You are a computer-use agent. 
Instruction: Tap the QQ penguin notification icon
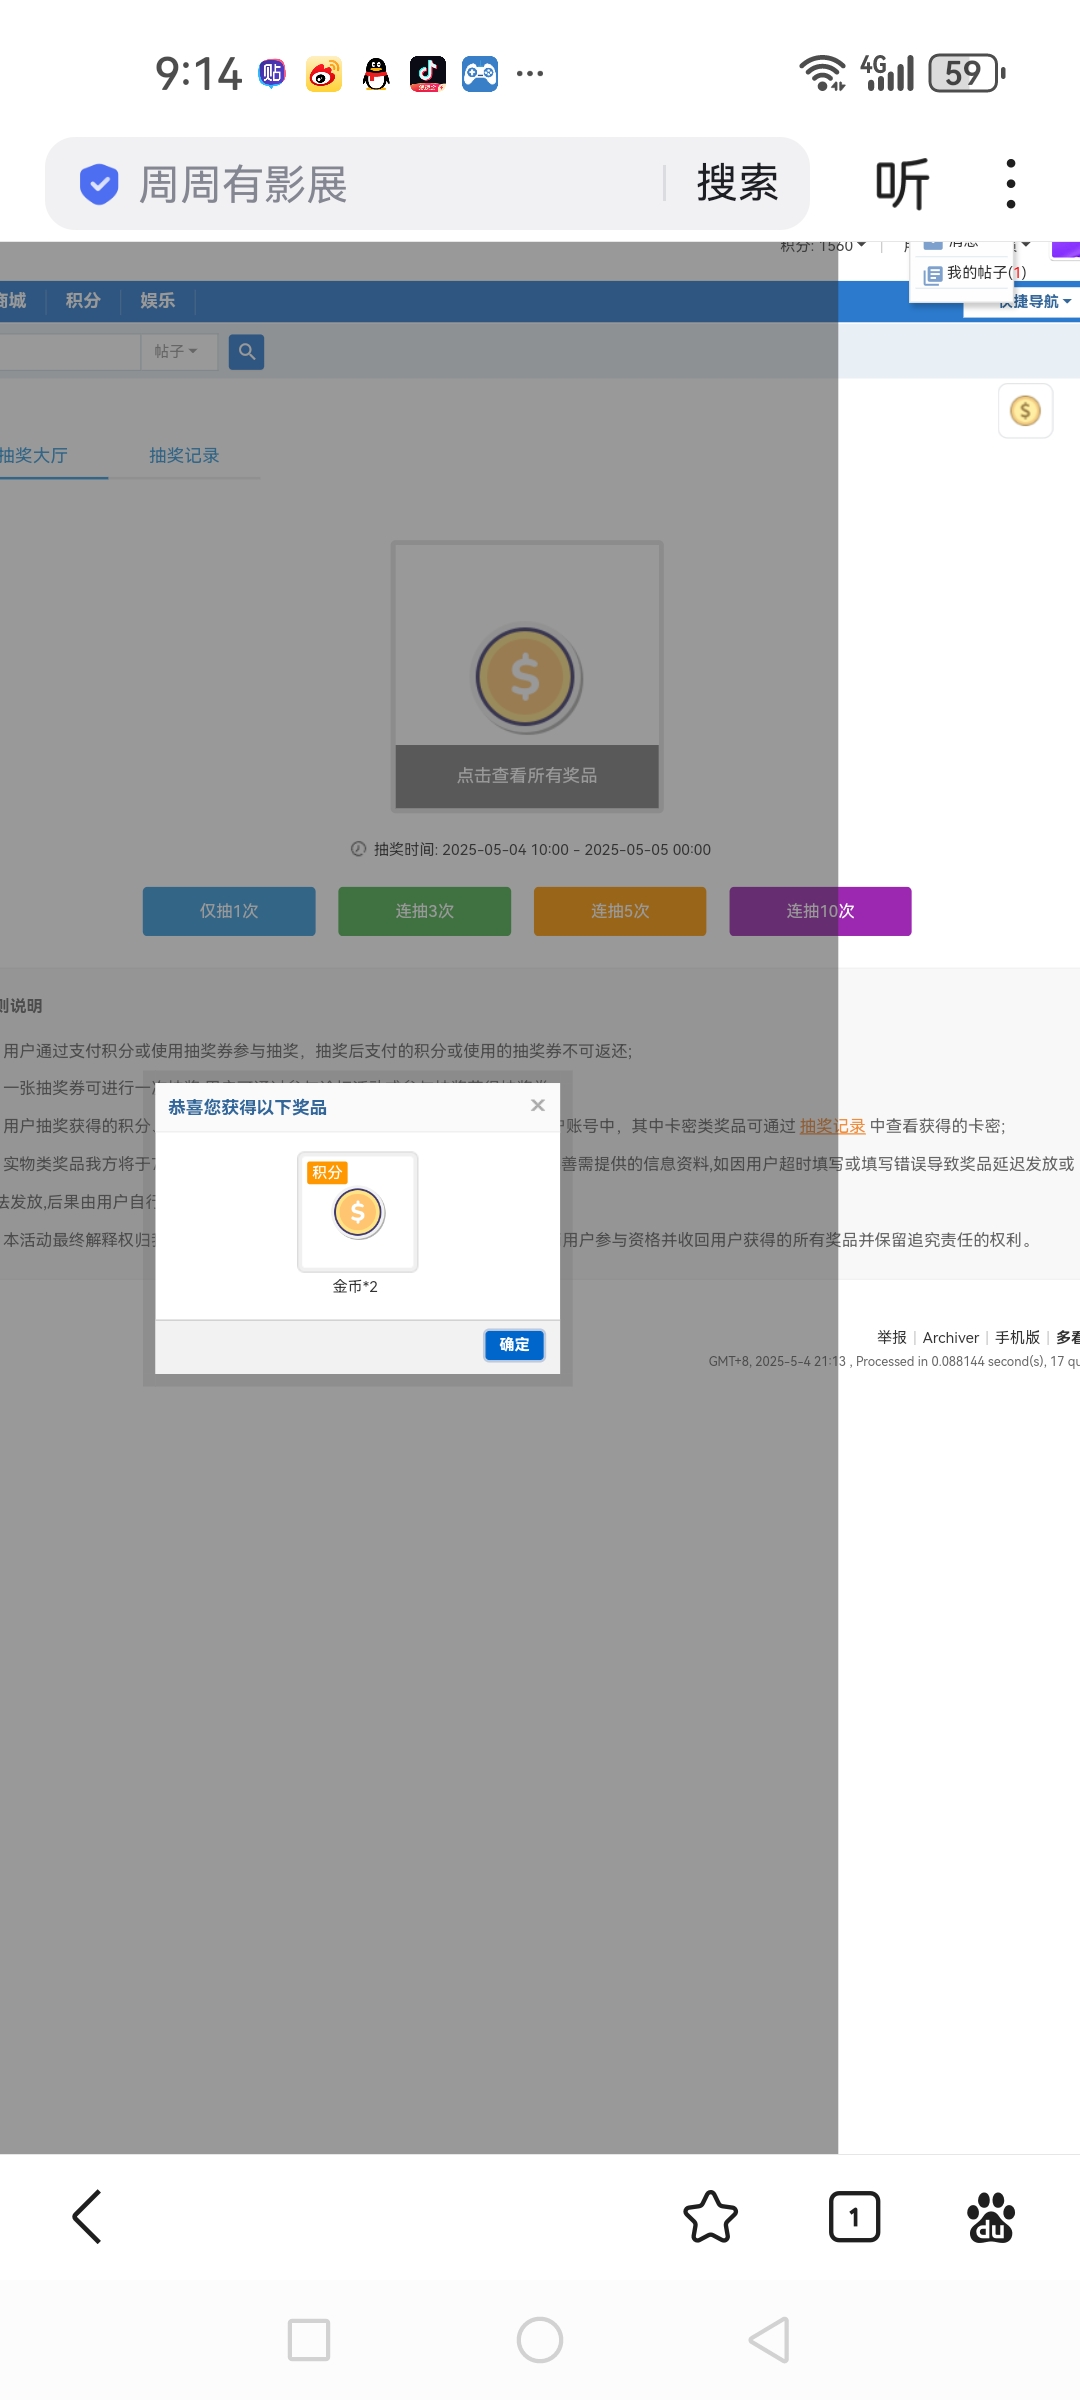tap(376, 74)
